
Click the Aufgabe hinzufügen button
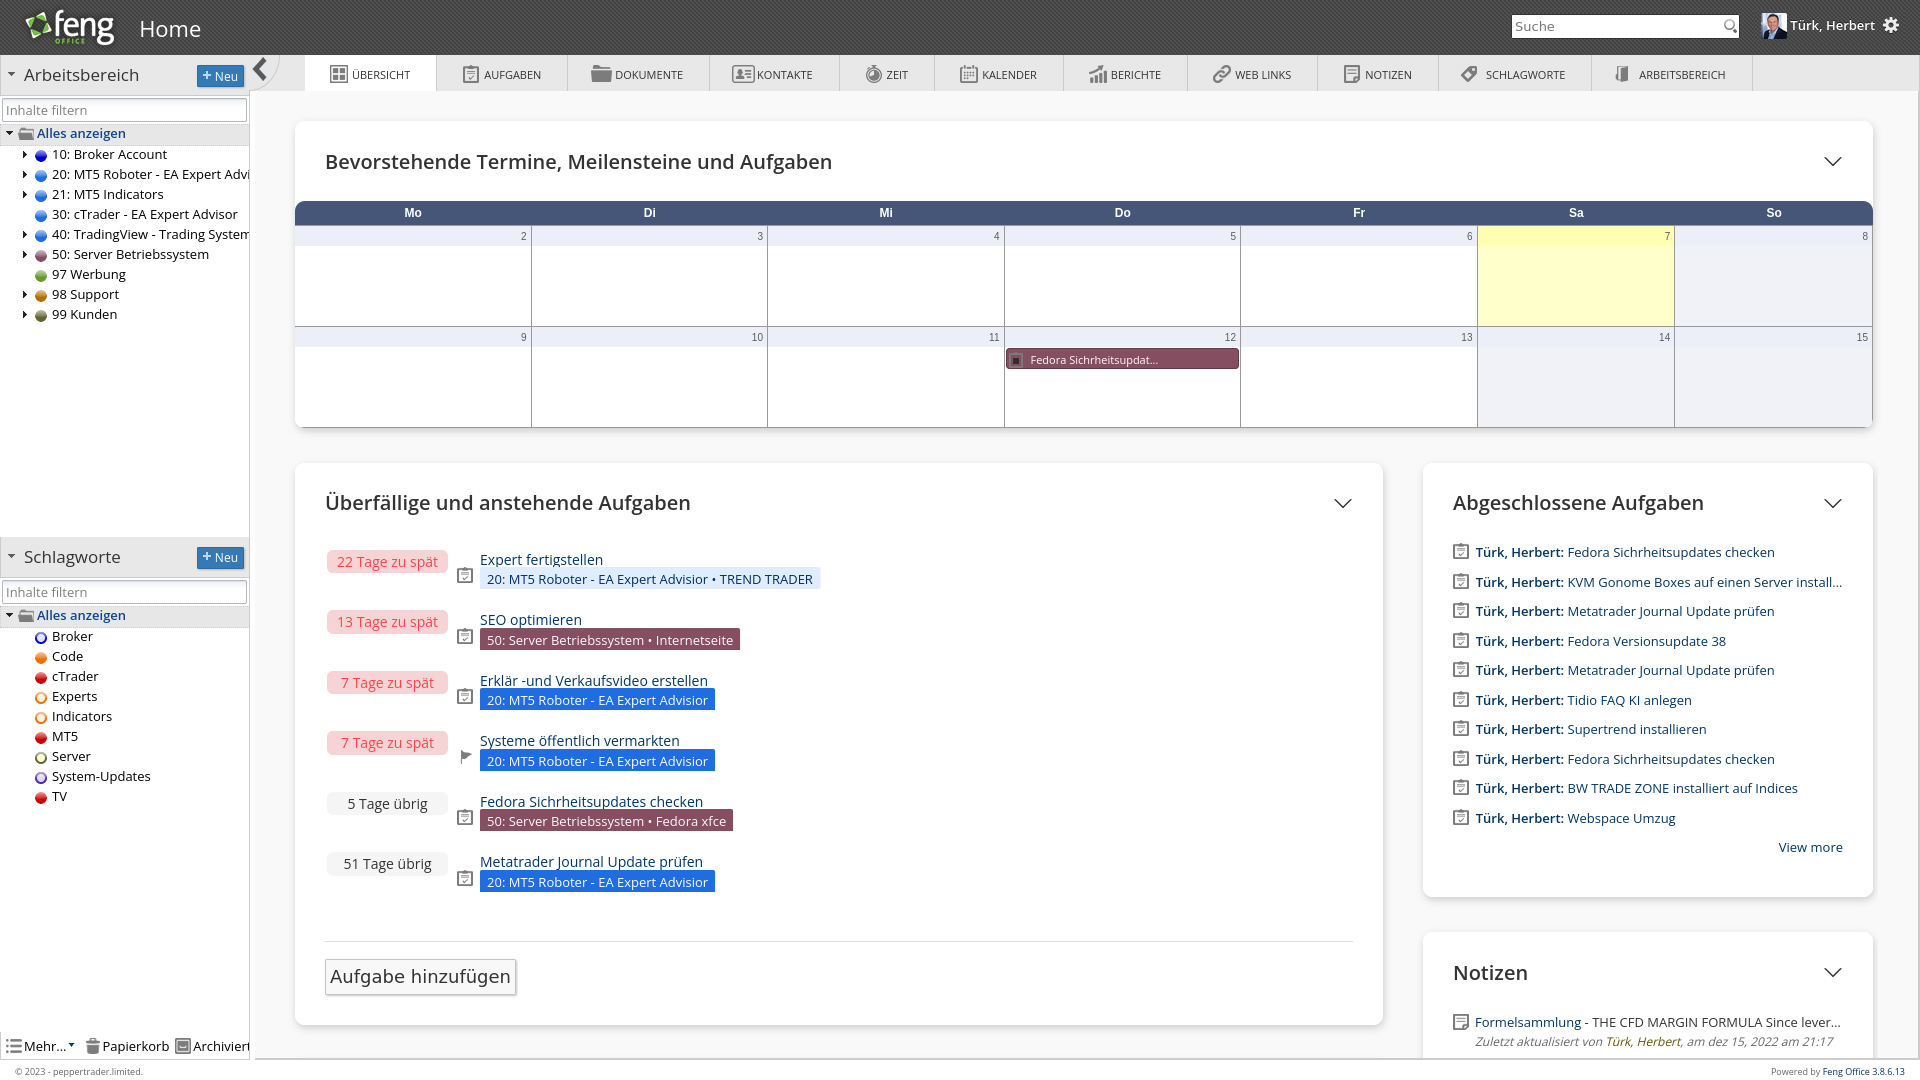(x=420, y=977)
